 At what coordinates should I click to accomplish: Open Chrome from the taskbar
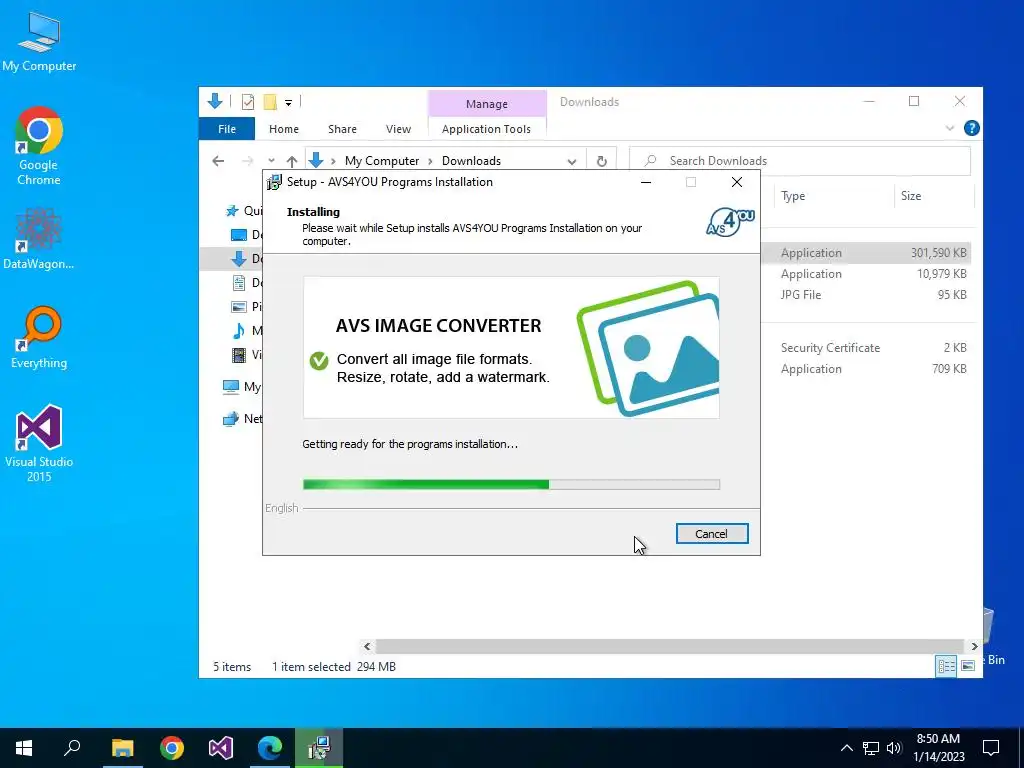(x=172, y=748)
